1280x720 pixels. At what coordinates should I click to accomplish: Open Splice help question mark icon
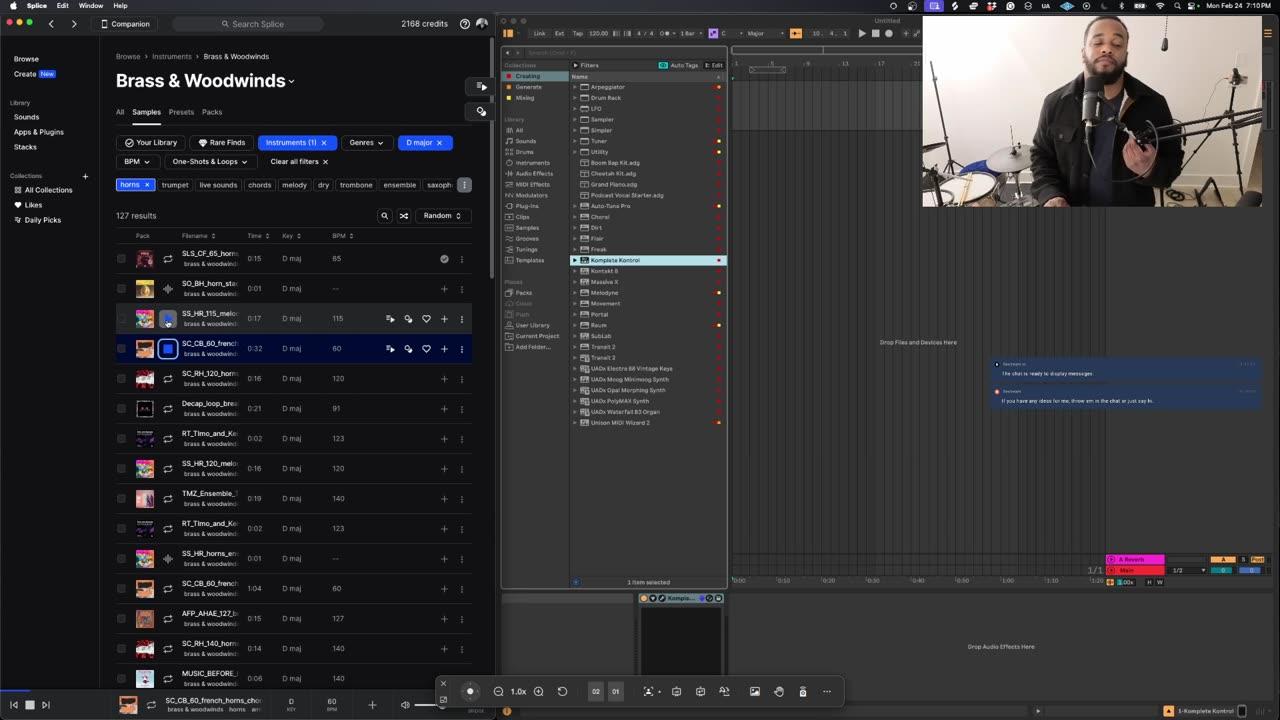tap(465, 24)
